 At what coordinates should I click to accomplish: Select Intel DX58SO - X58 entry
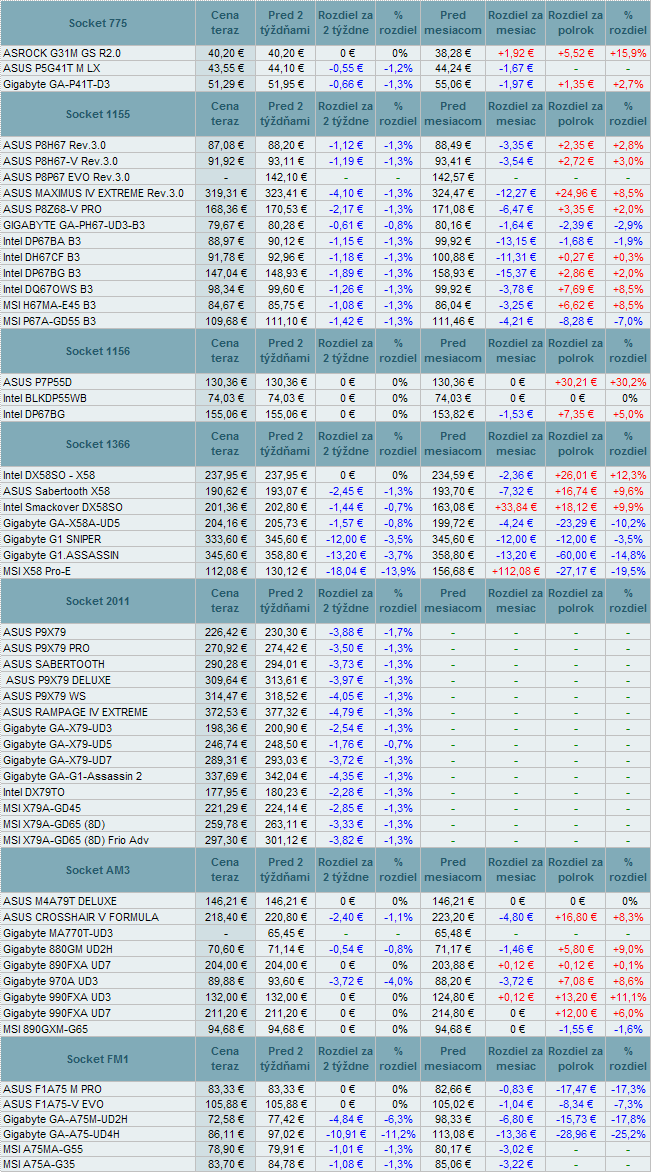click(x=49, y=474)
